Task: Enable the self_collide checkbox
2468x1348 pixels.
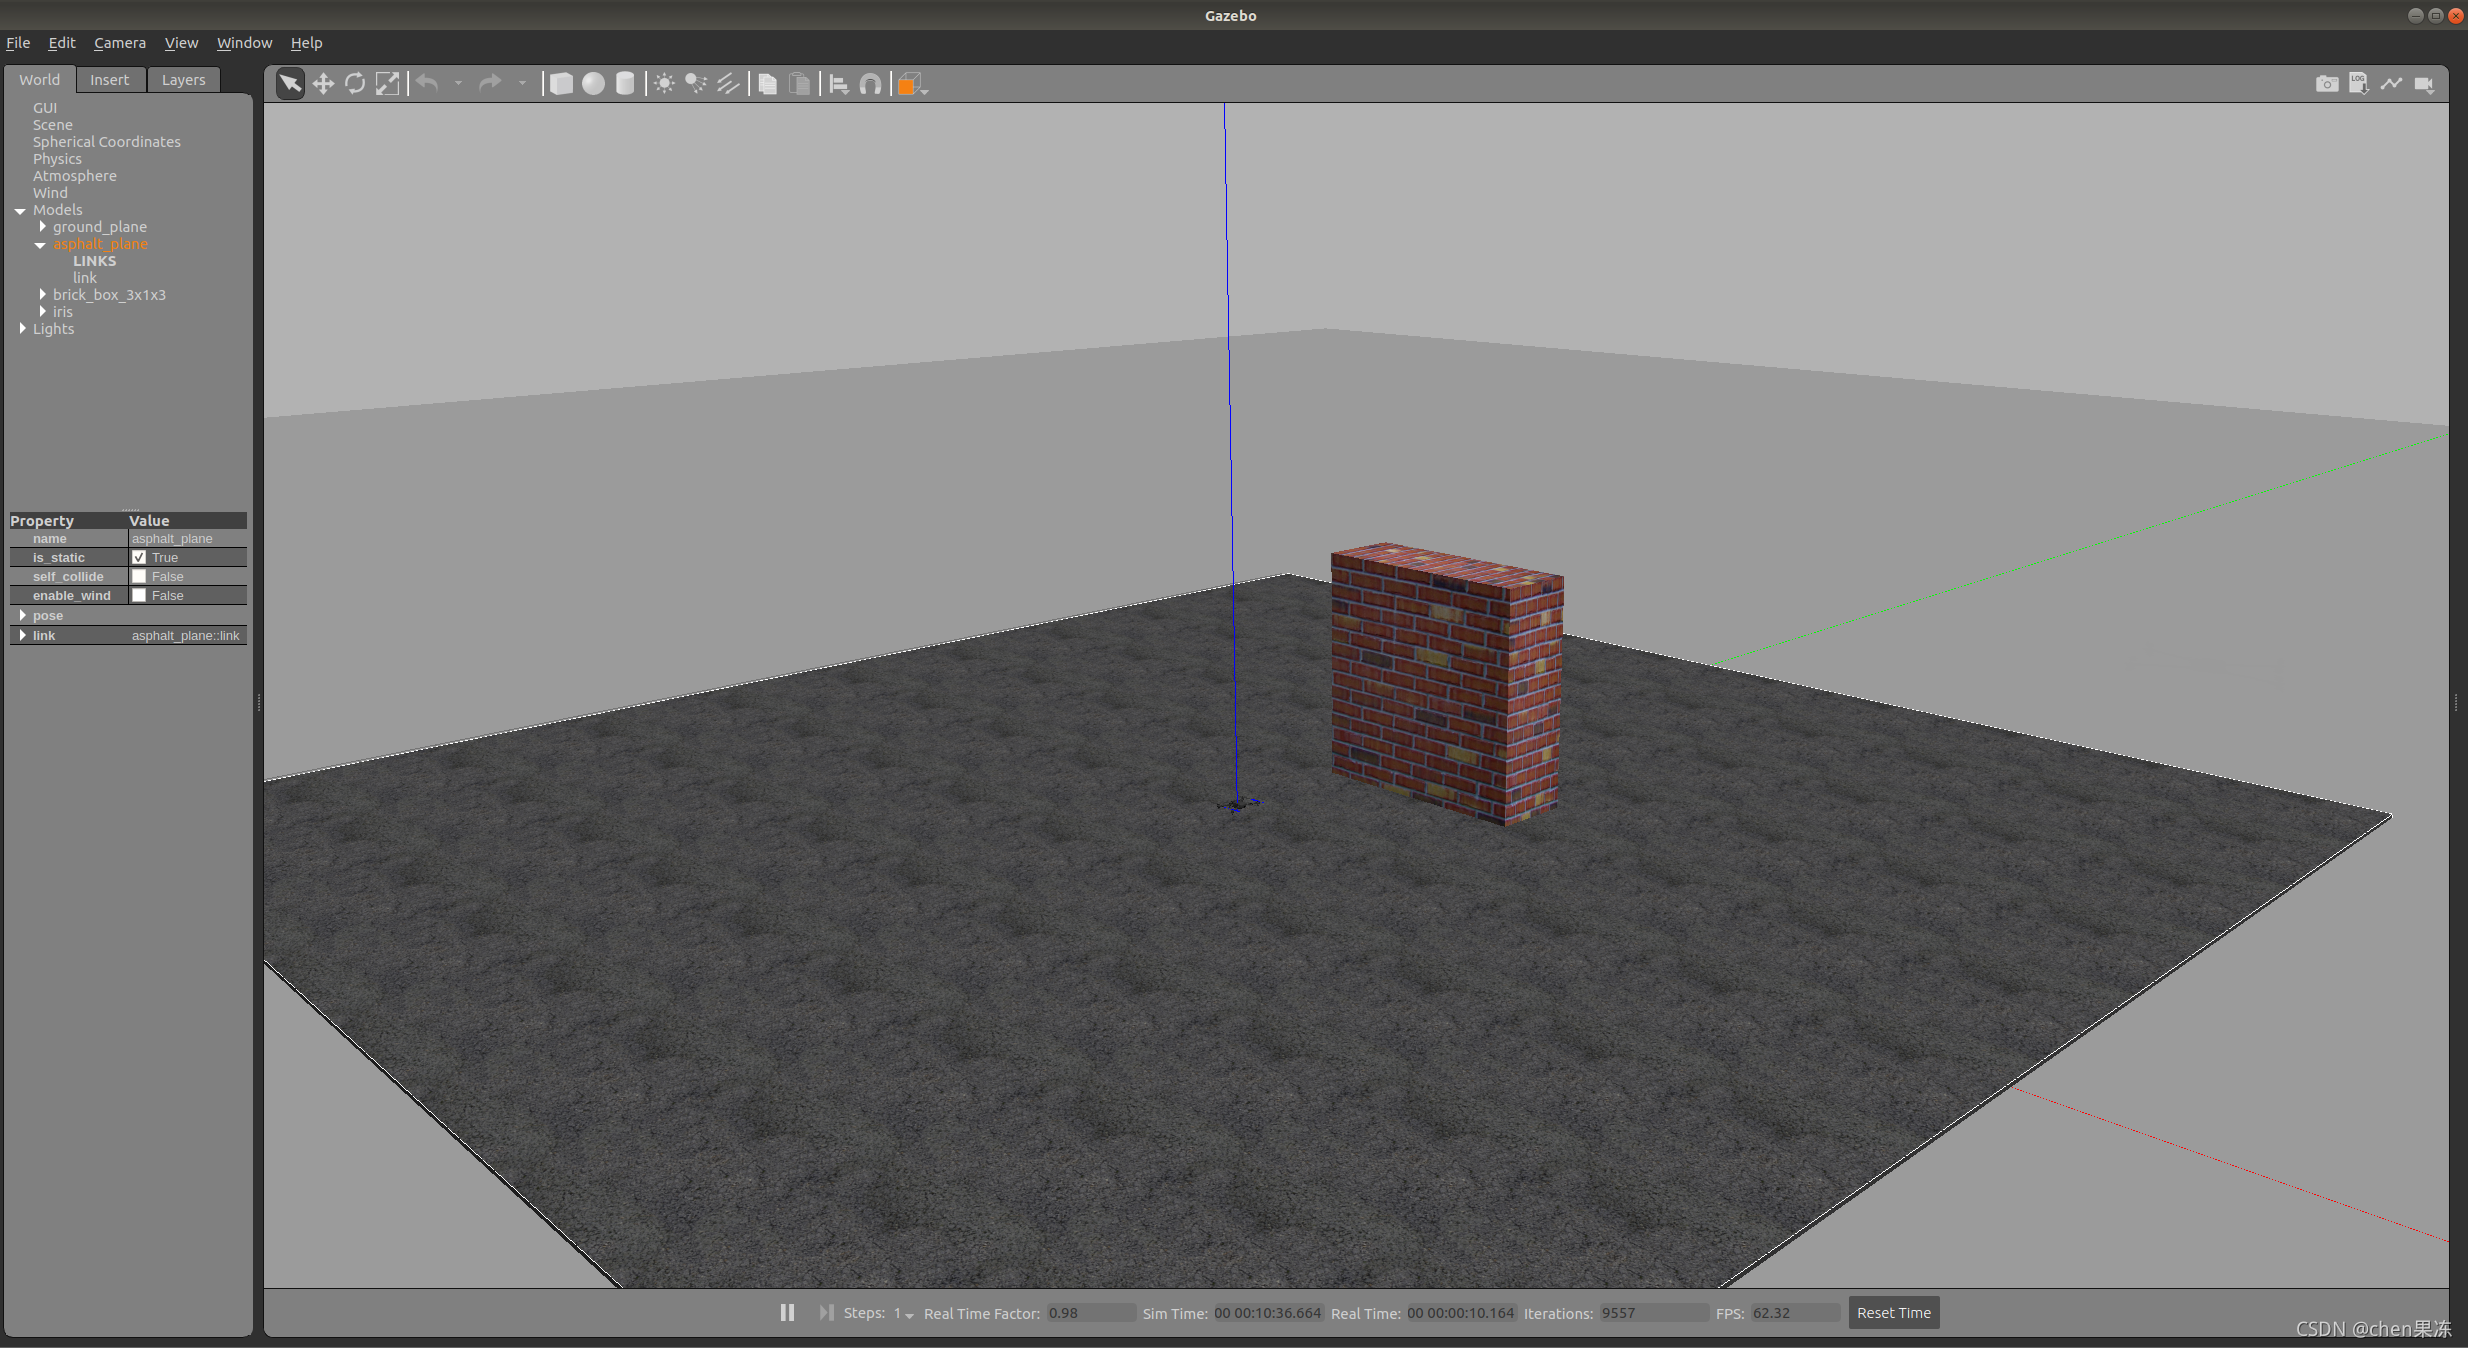Action: point(139,576)
